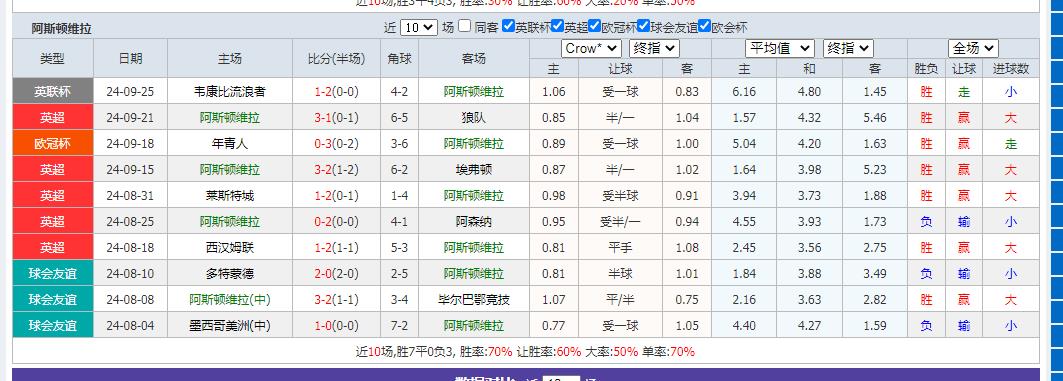Open home team 莱斯特城
This screenshot has height=381, width=1063.
(230, 196)
